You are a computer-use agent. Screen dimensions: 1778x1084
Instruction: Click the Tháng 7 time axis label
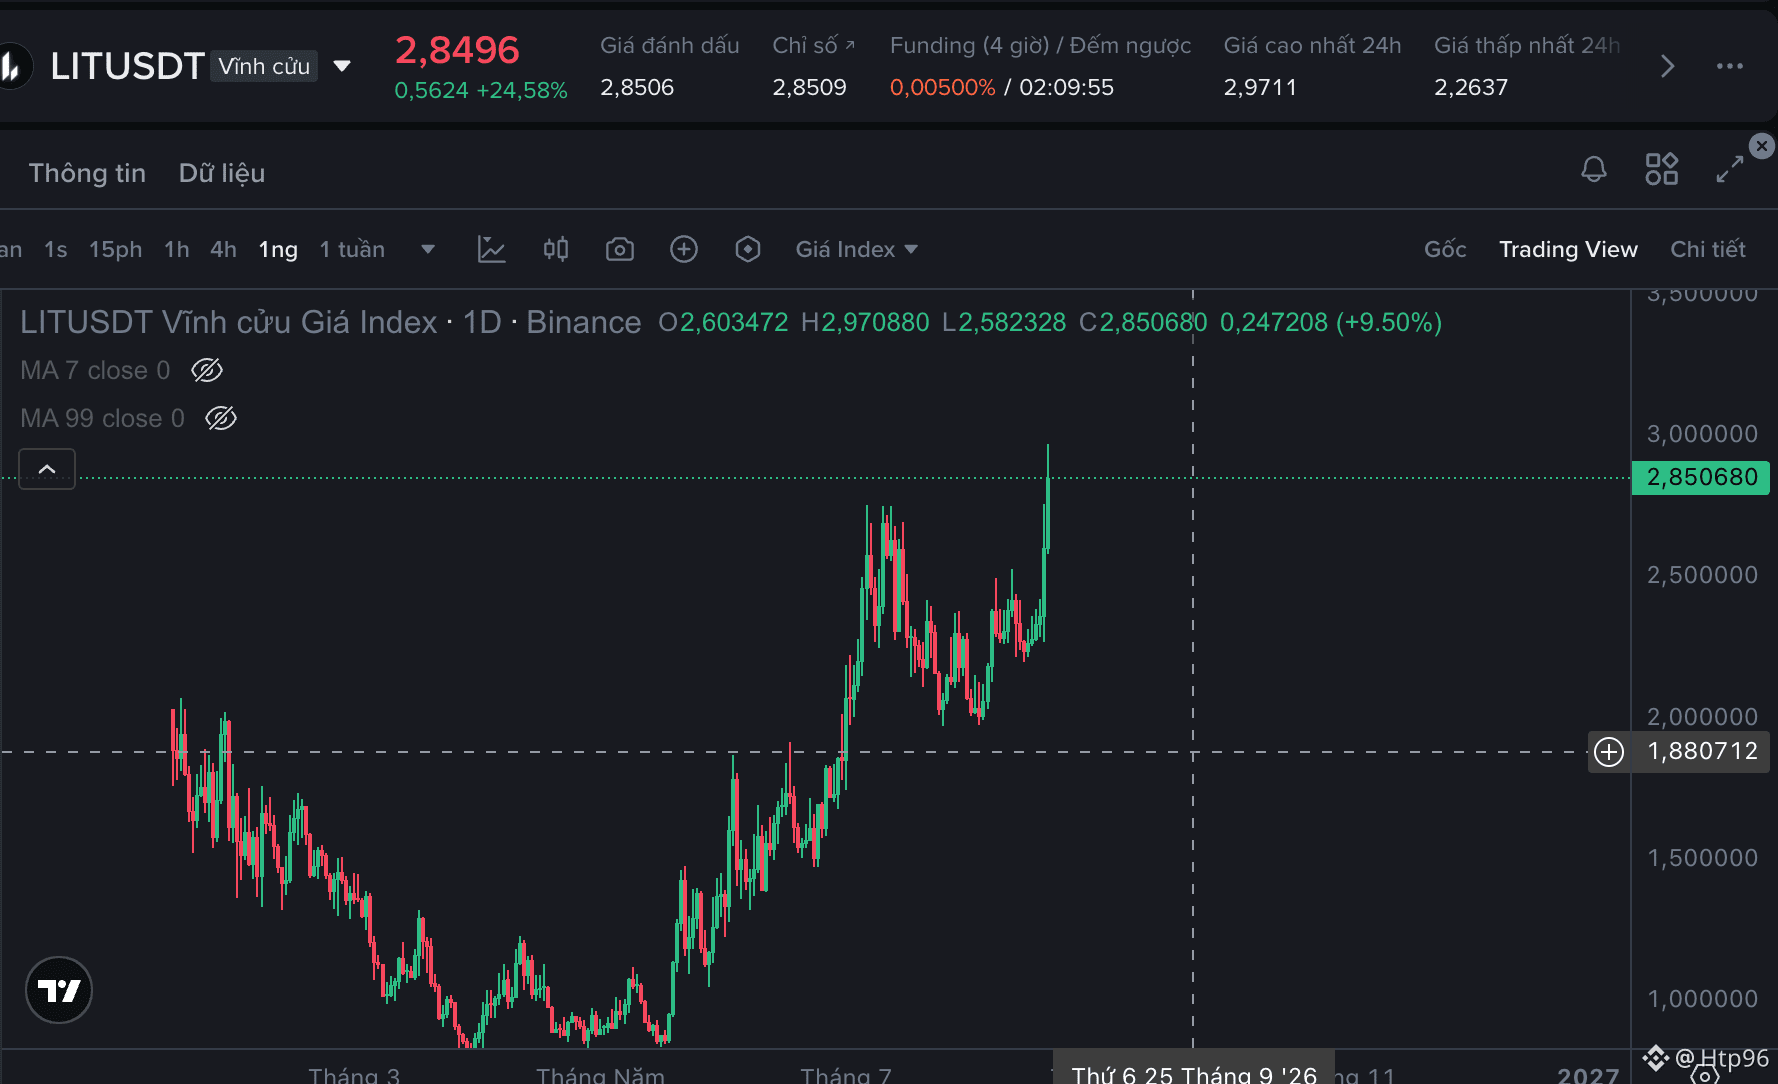(845, 1075)
